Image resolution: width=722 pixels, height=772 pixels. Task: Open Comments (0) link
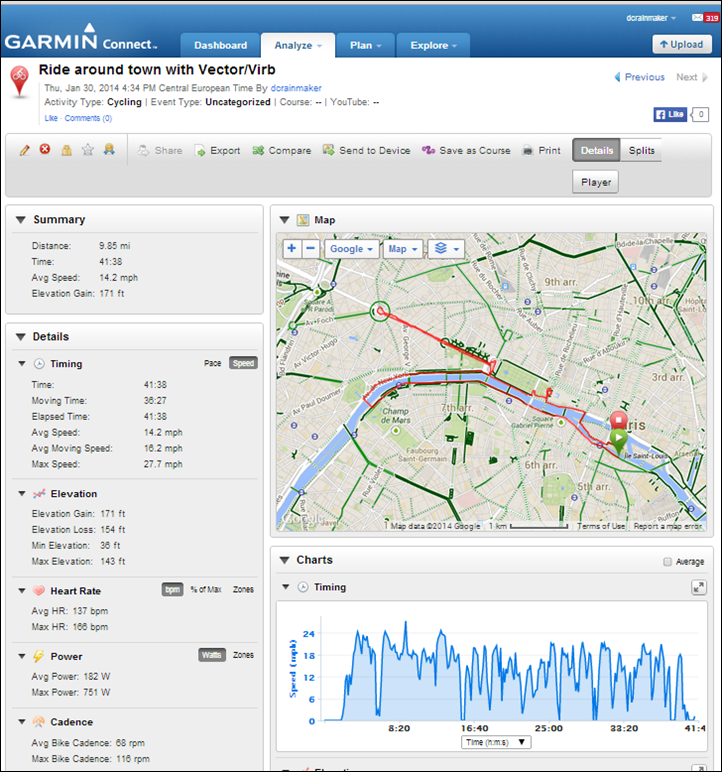[88, 118]
